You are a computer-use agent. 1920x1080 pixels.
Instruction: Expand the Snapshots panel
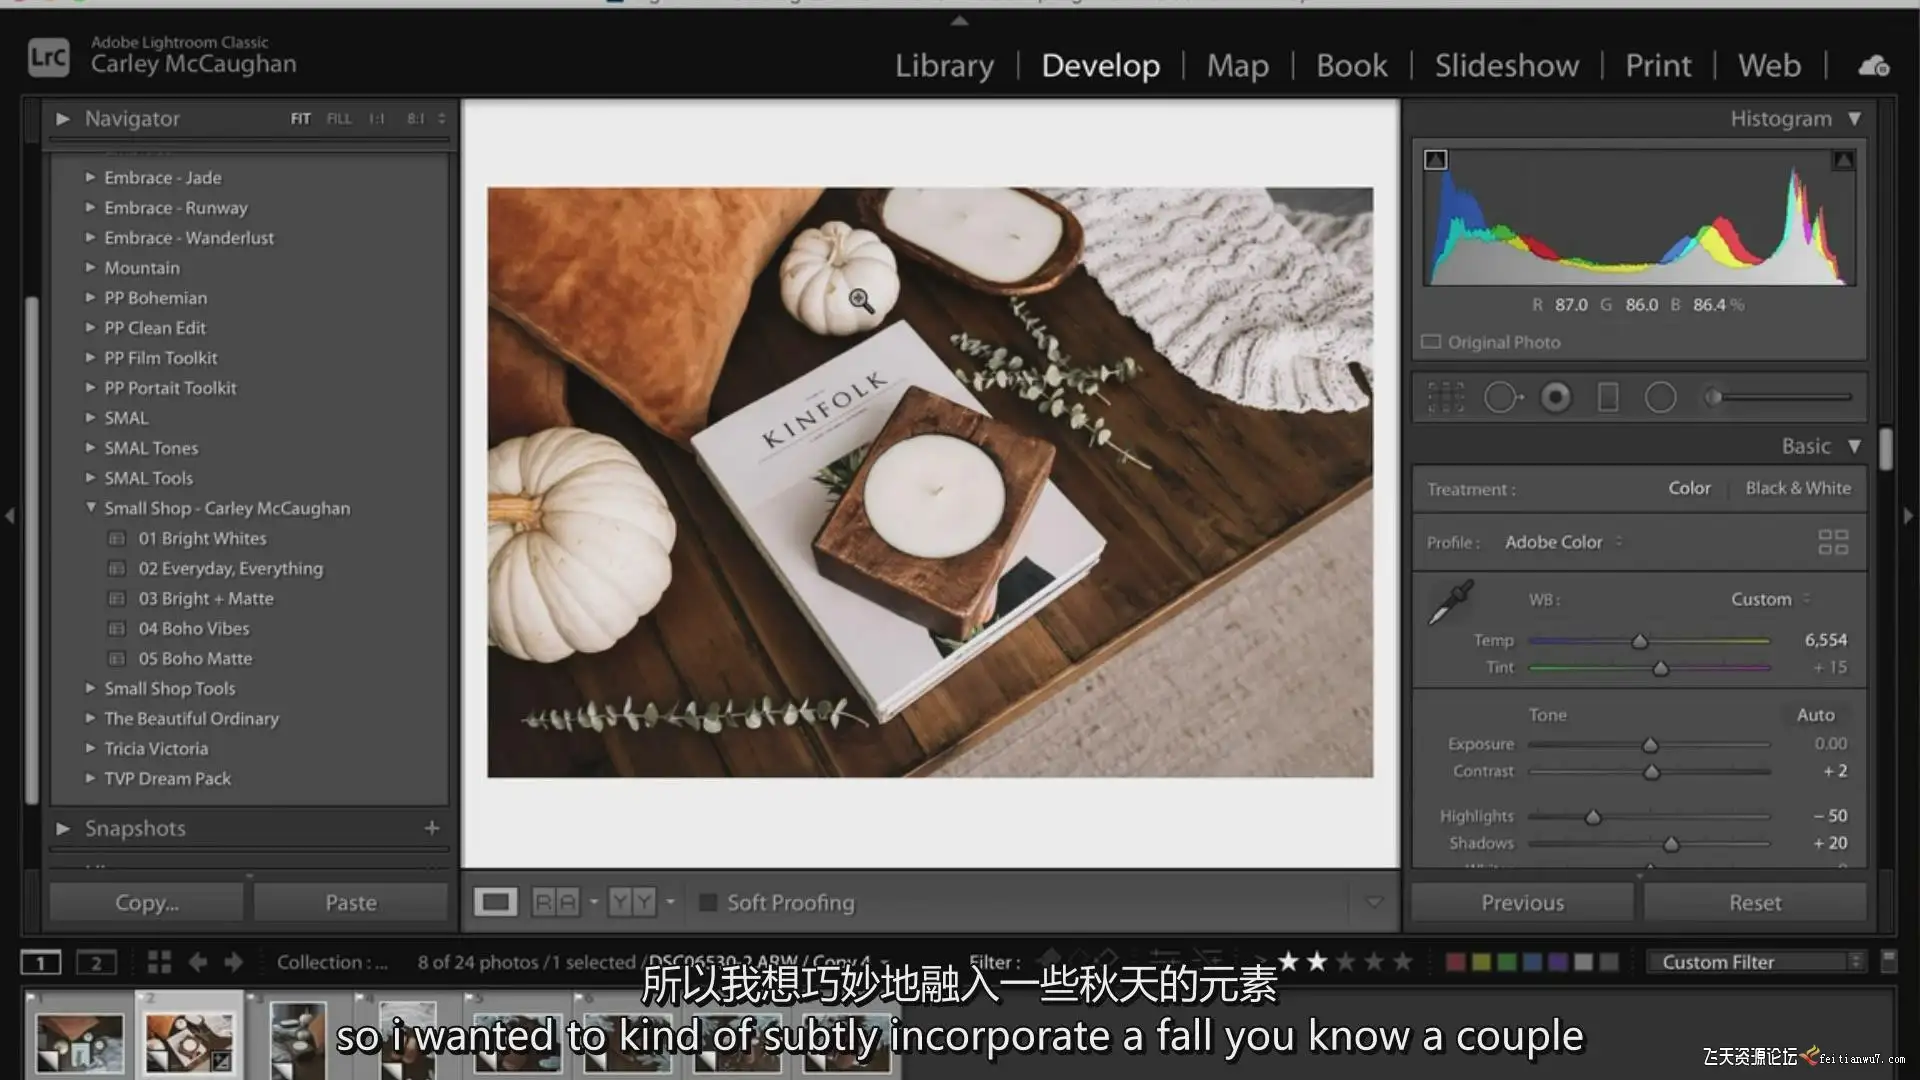pyautogui.click(x=63, y=828)
